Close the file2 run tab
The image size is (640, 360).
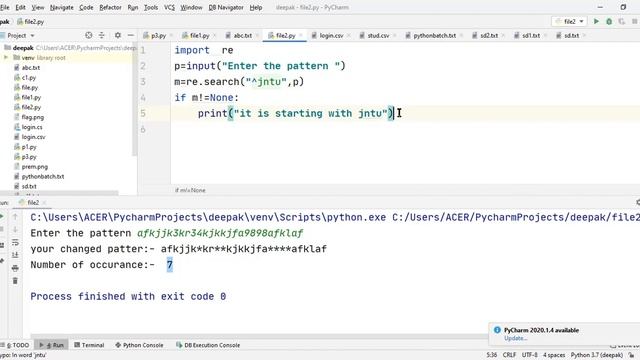44,203
